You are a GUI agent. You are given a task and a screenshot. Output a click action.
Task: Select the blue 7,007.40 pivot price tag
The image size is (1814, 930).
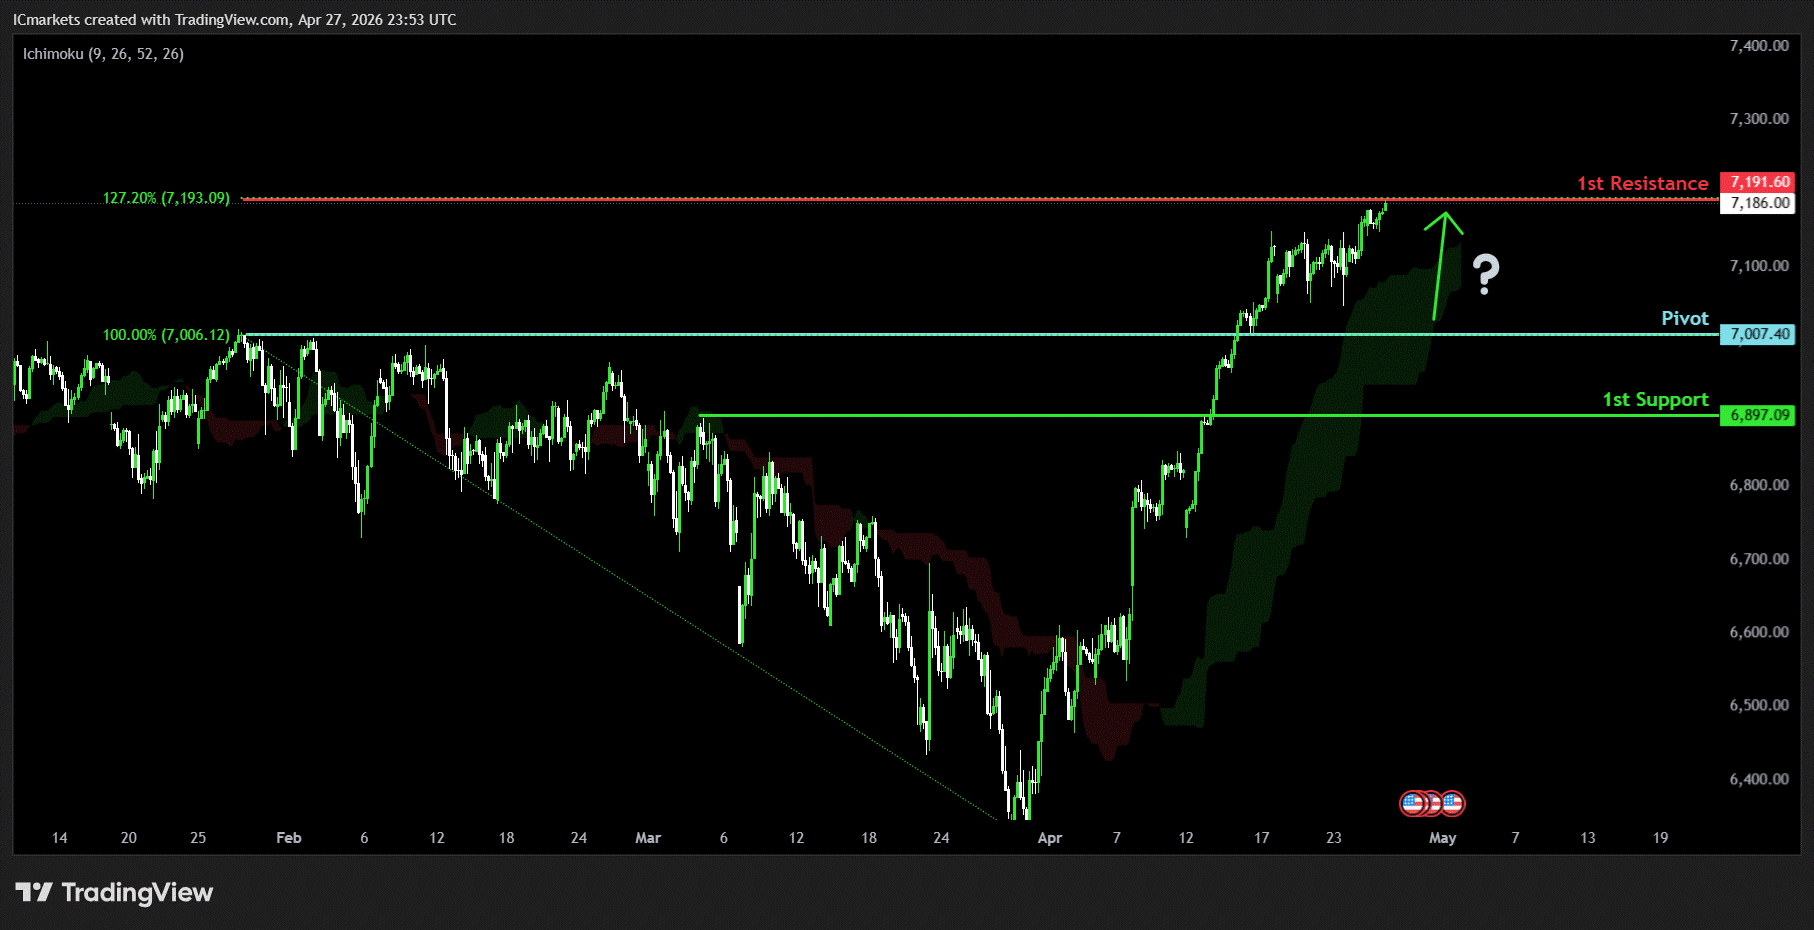[x=1757, y=334]
